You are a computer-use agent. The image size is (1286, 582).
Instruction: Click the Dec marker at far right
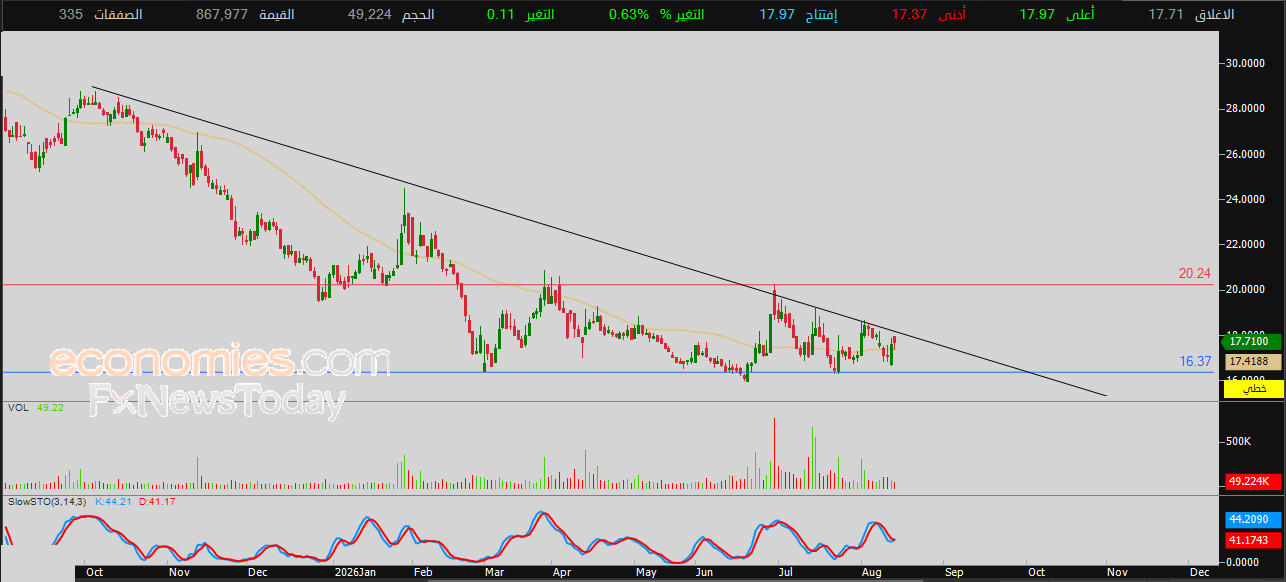[1200, 573]
